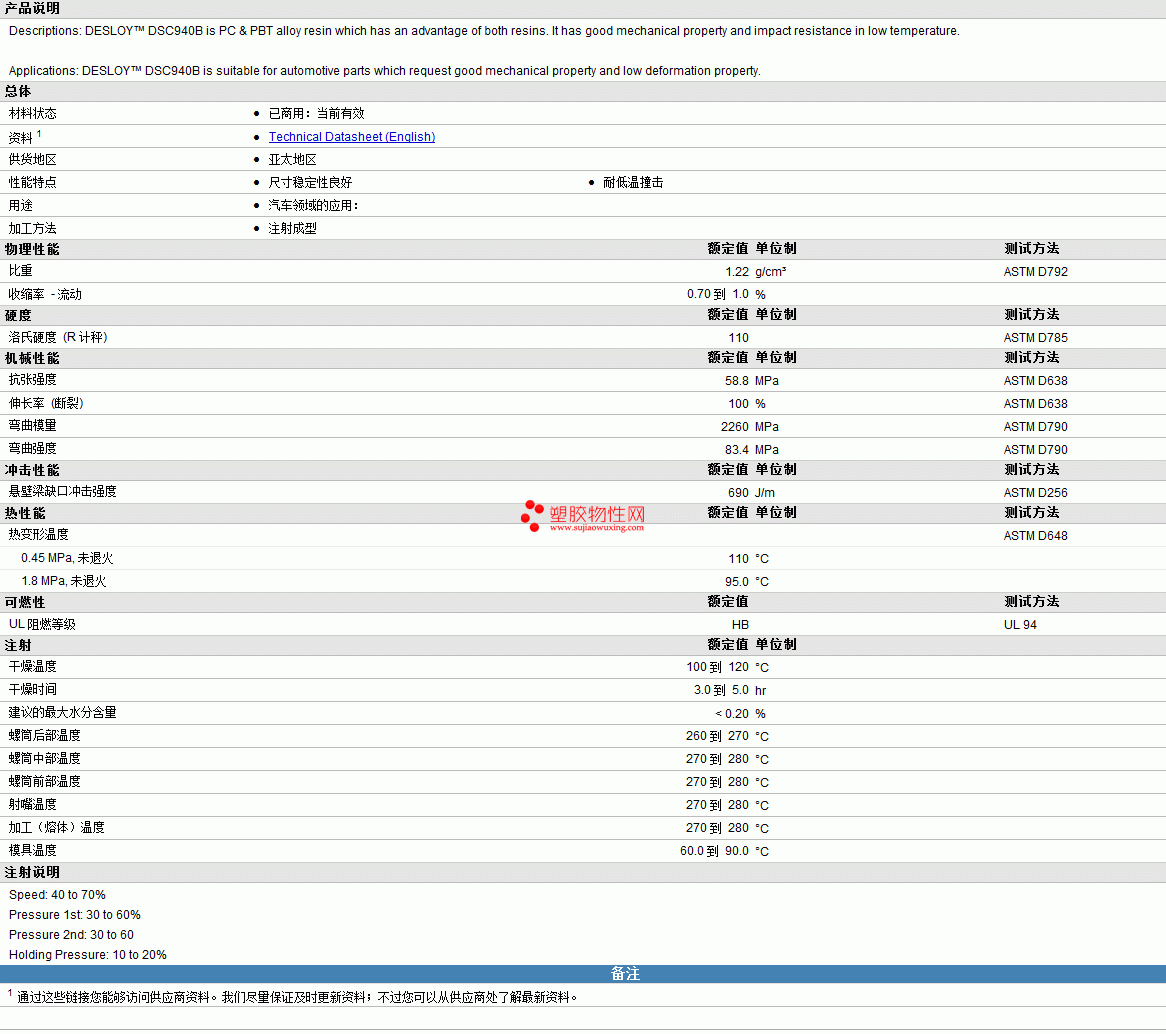Select the 'UL 94' test method
1166x1034 pixels.
1020,626
